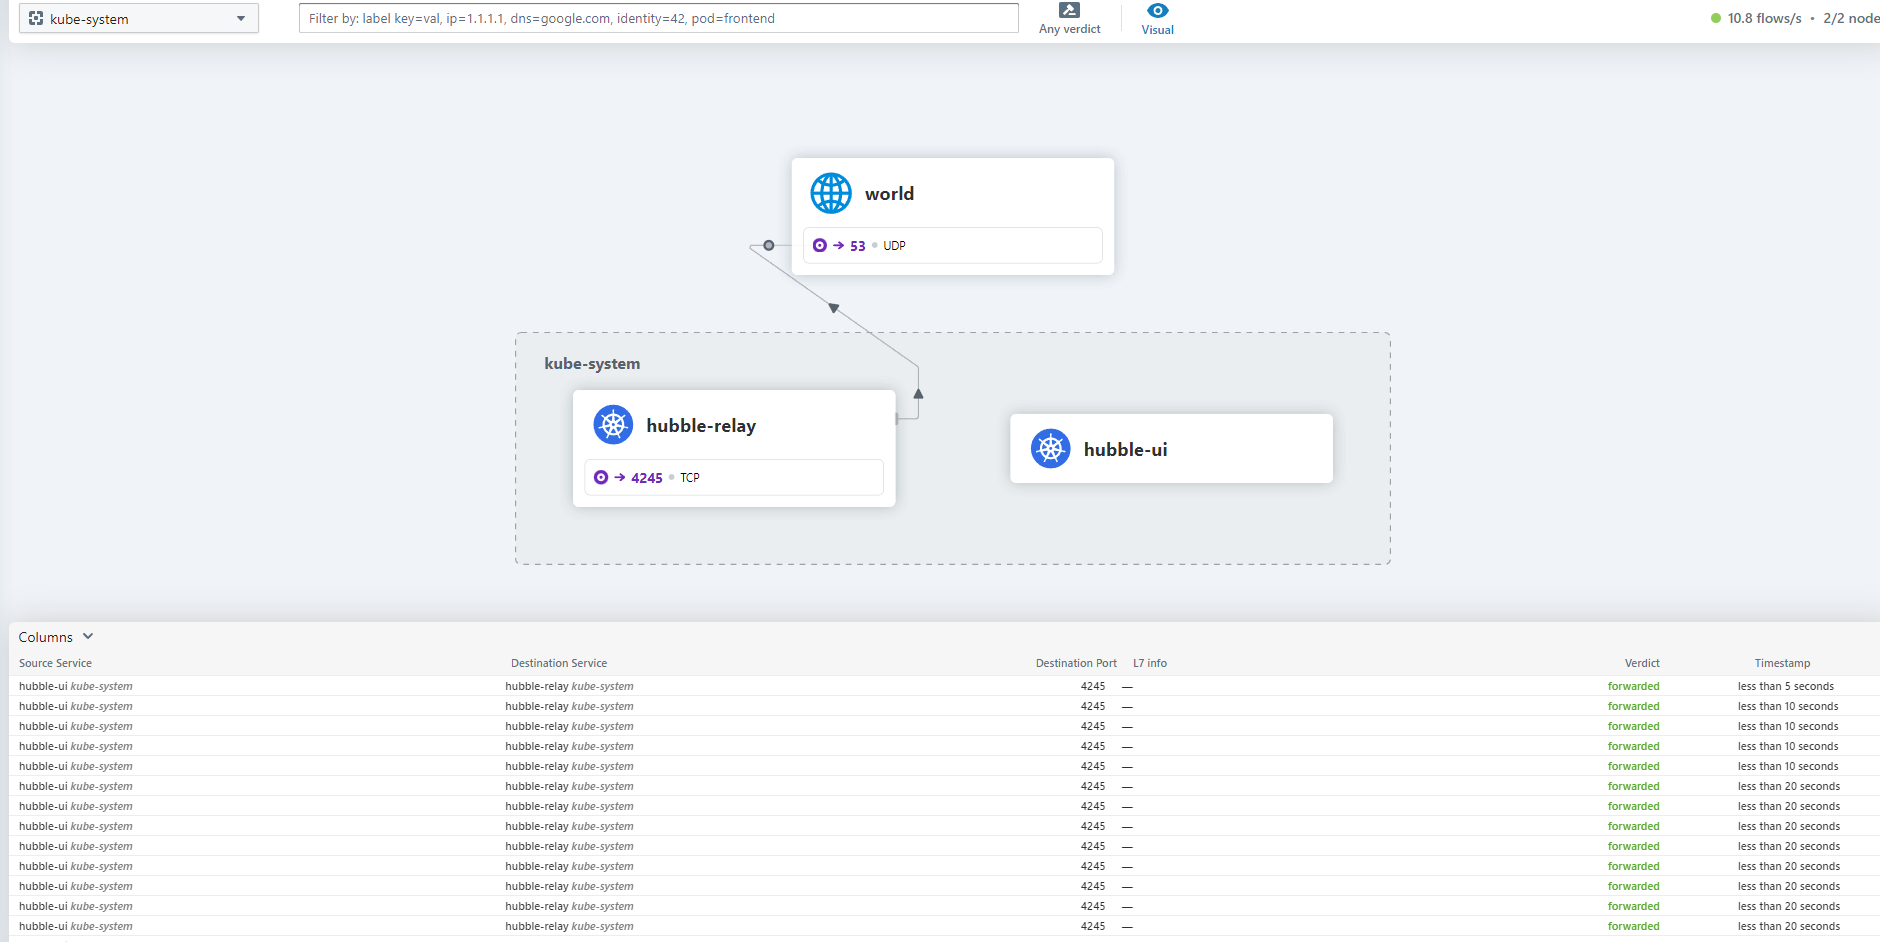Screen dimensions: 1880x942
Task: Click the port 4245 TCP endpoint row
Action: pos(733,477)
